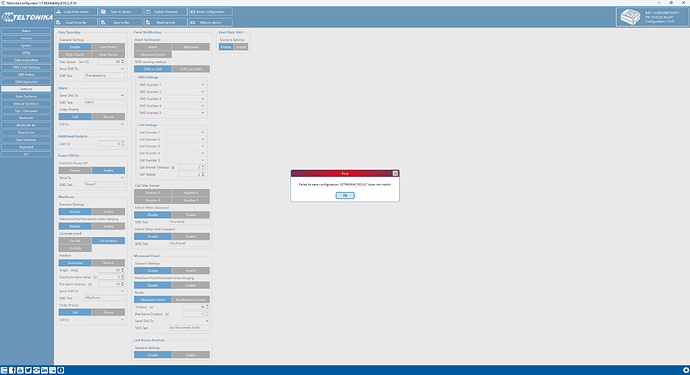Click the Reboot device toolbar button

pos(211,22)
